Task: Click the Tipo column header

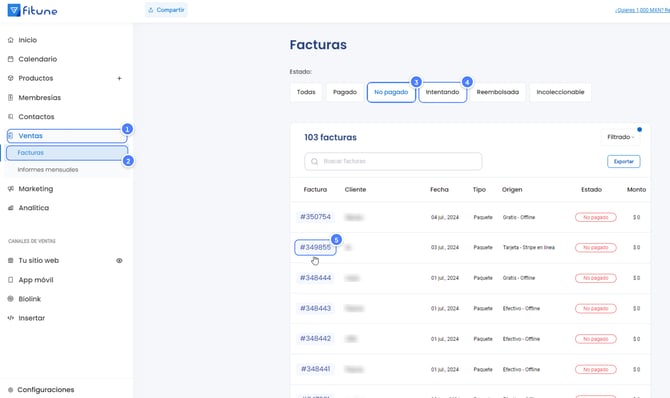Action: click(479, 189)
